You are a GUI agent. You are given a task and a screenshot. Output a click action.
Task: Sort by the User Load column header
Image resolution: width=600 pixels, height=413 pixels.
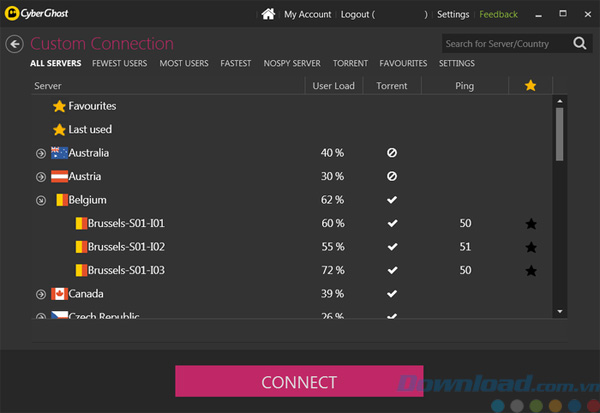coord(333,86)
